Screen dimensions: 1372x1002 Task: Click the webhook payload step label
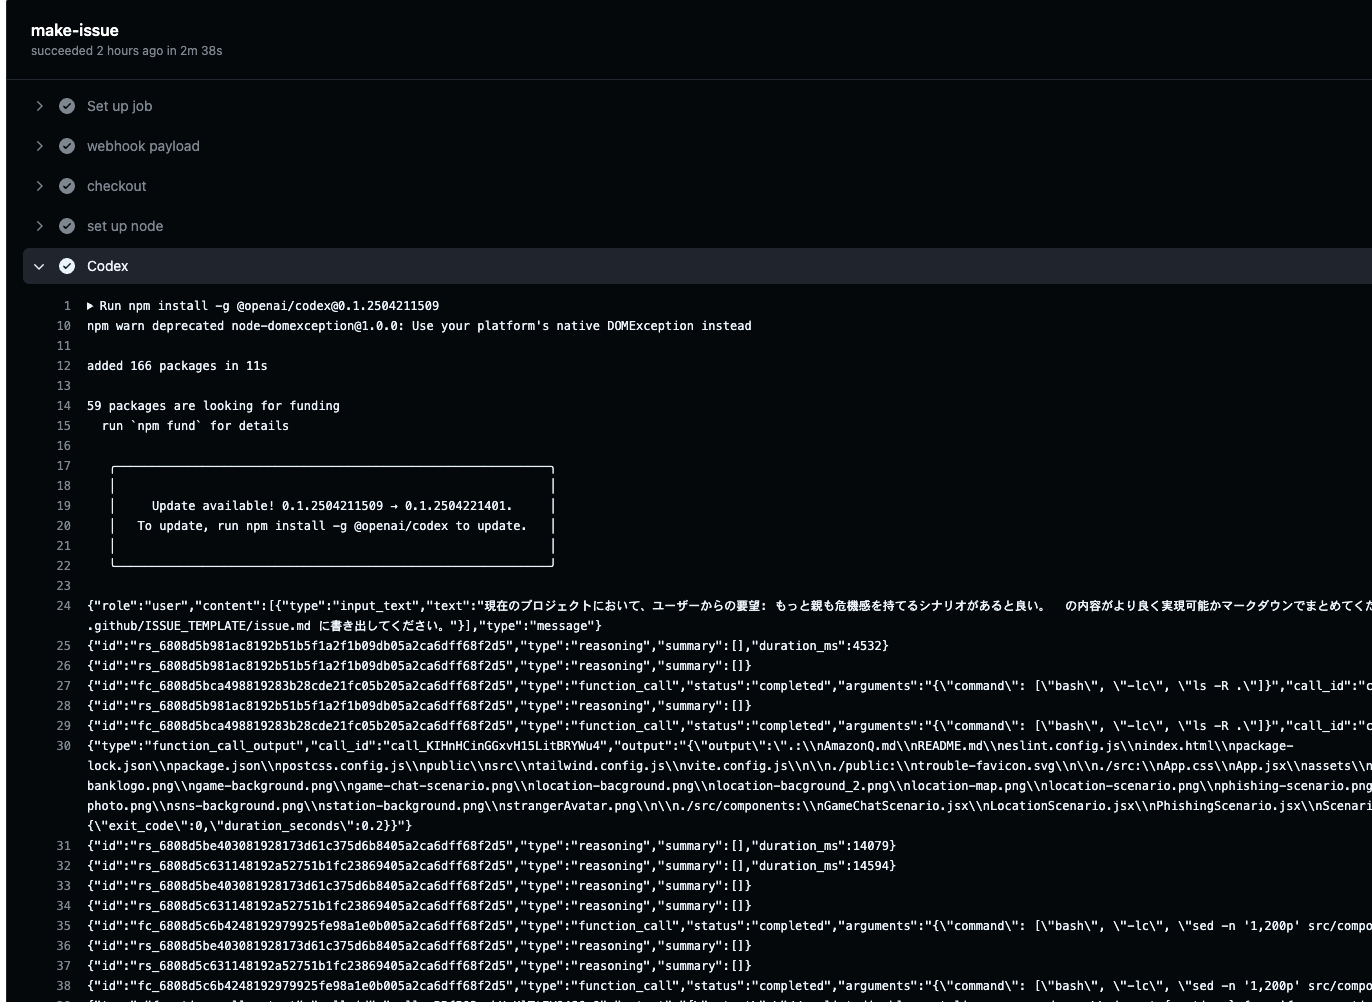(143, 145)
